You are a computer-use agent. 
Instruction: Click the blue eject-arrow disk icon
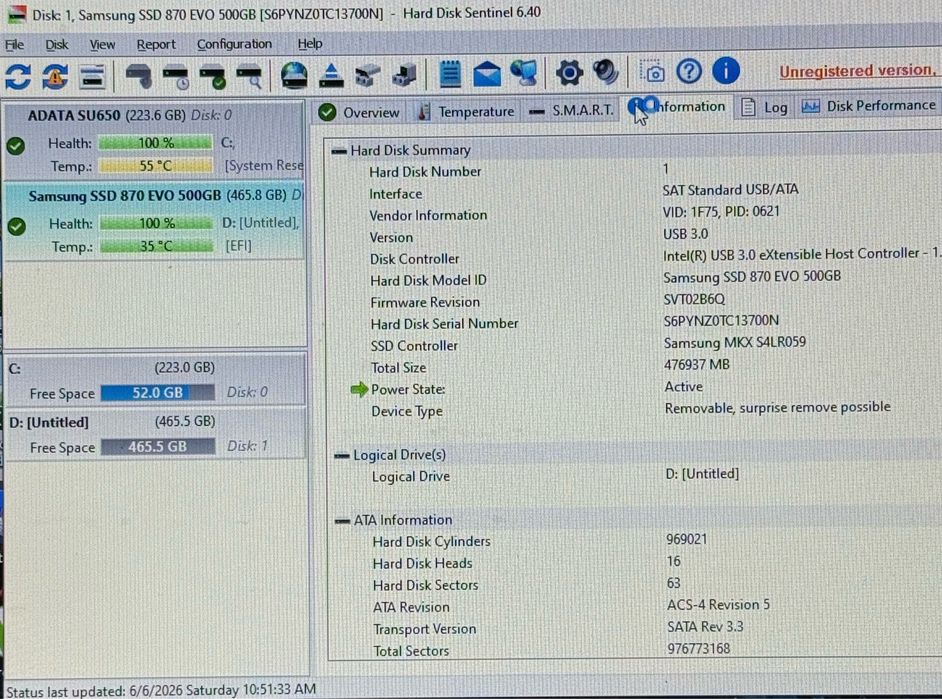(x=331, y=76)
